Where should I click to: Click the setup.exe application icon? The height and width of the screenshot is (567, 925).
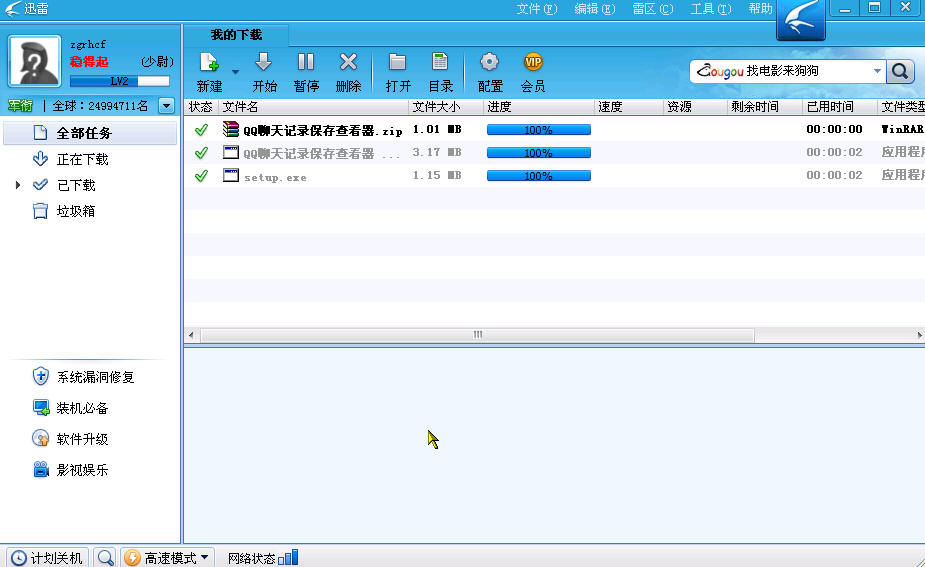231,175
